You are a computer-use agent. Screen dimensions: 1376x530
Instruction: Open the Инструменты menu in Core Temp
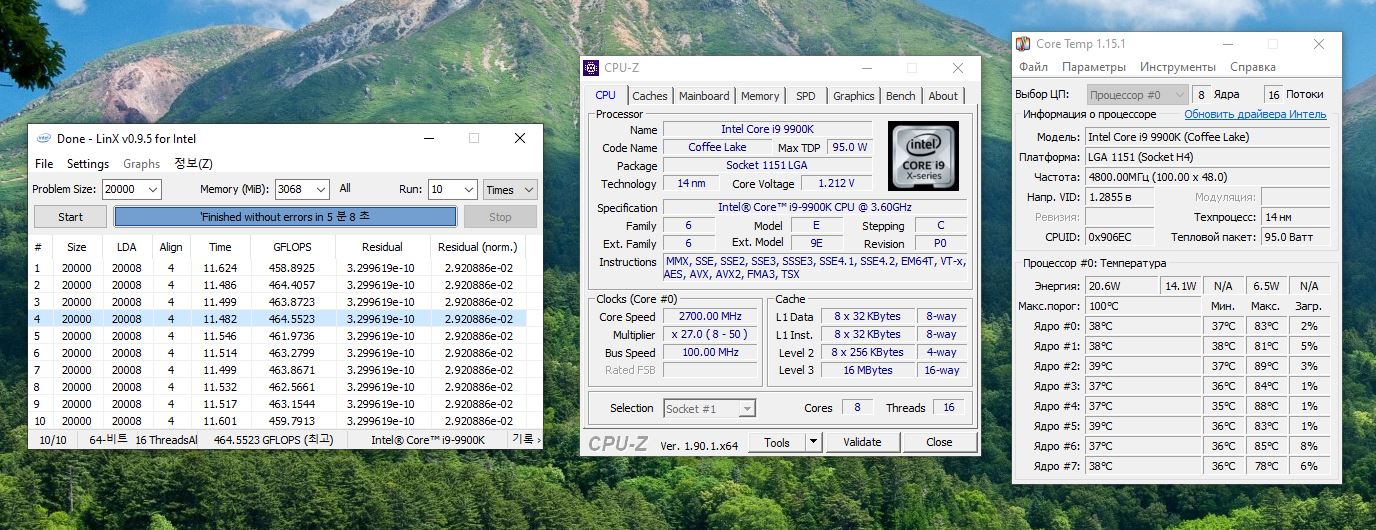click(1178, 67)
